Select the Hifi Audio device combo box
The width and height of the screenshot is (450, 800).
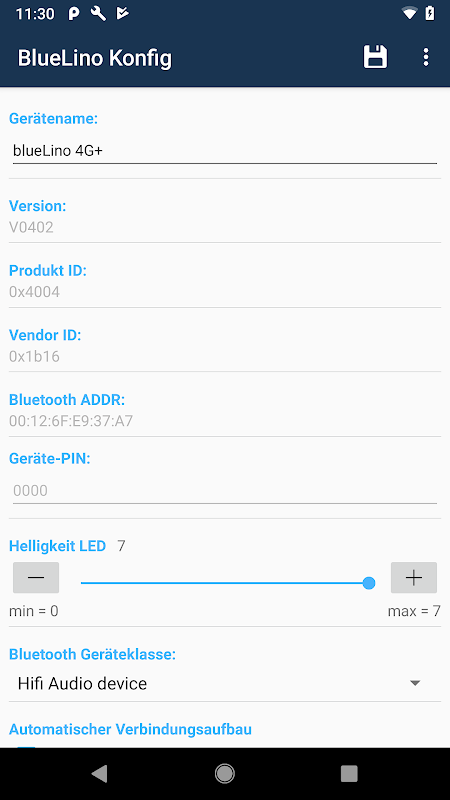click(224, 683)
